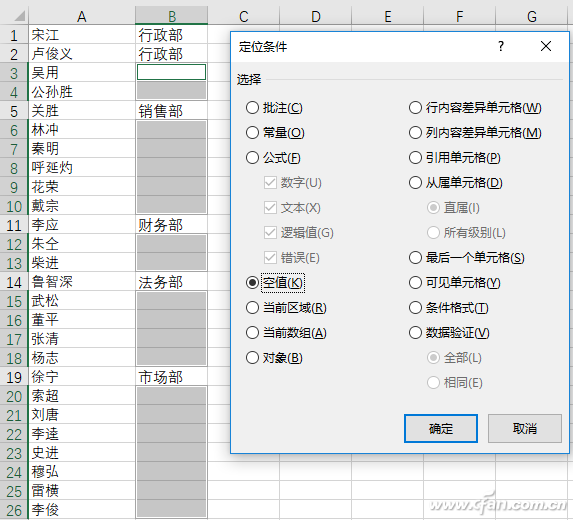Viewport: 573px width, 521px height.
Task: Click the 行政部 cell in row 2
Action: point(171,54)
